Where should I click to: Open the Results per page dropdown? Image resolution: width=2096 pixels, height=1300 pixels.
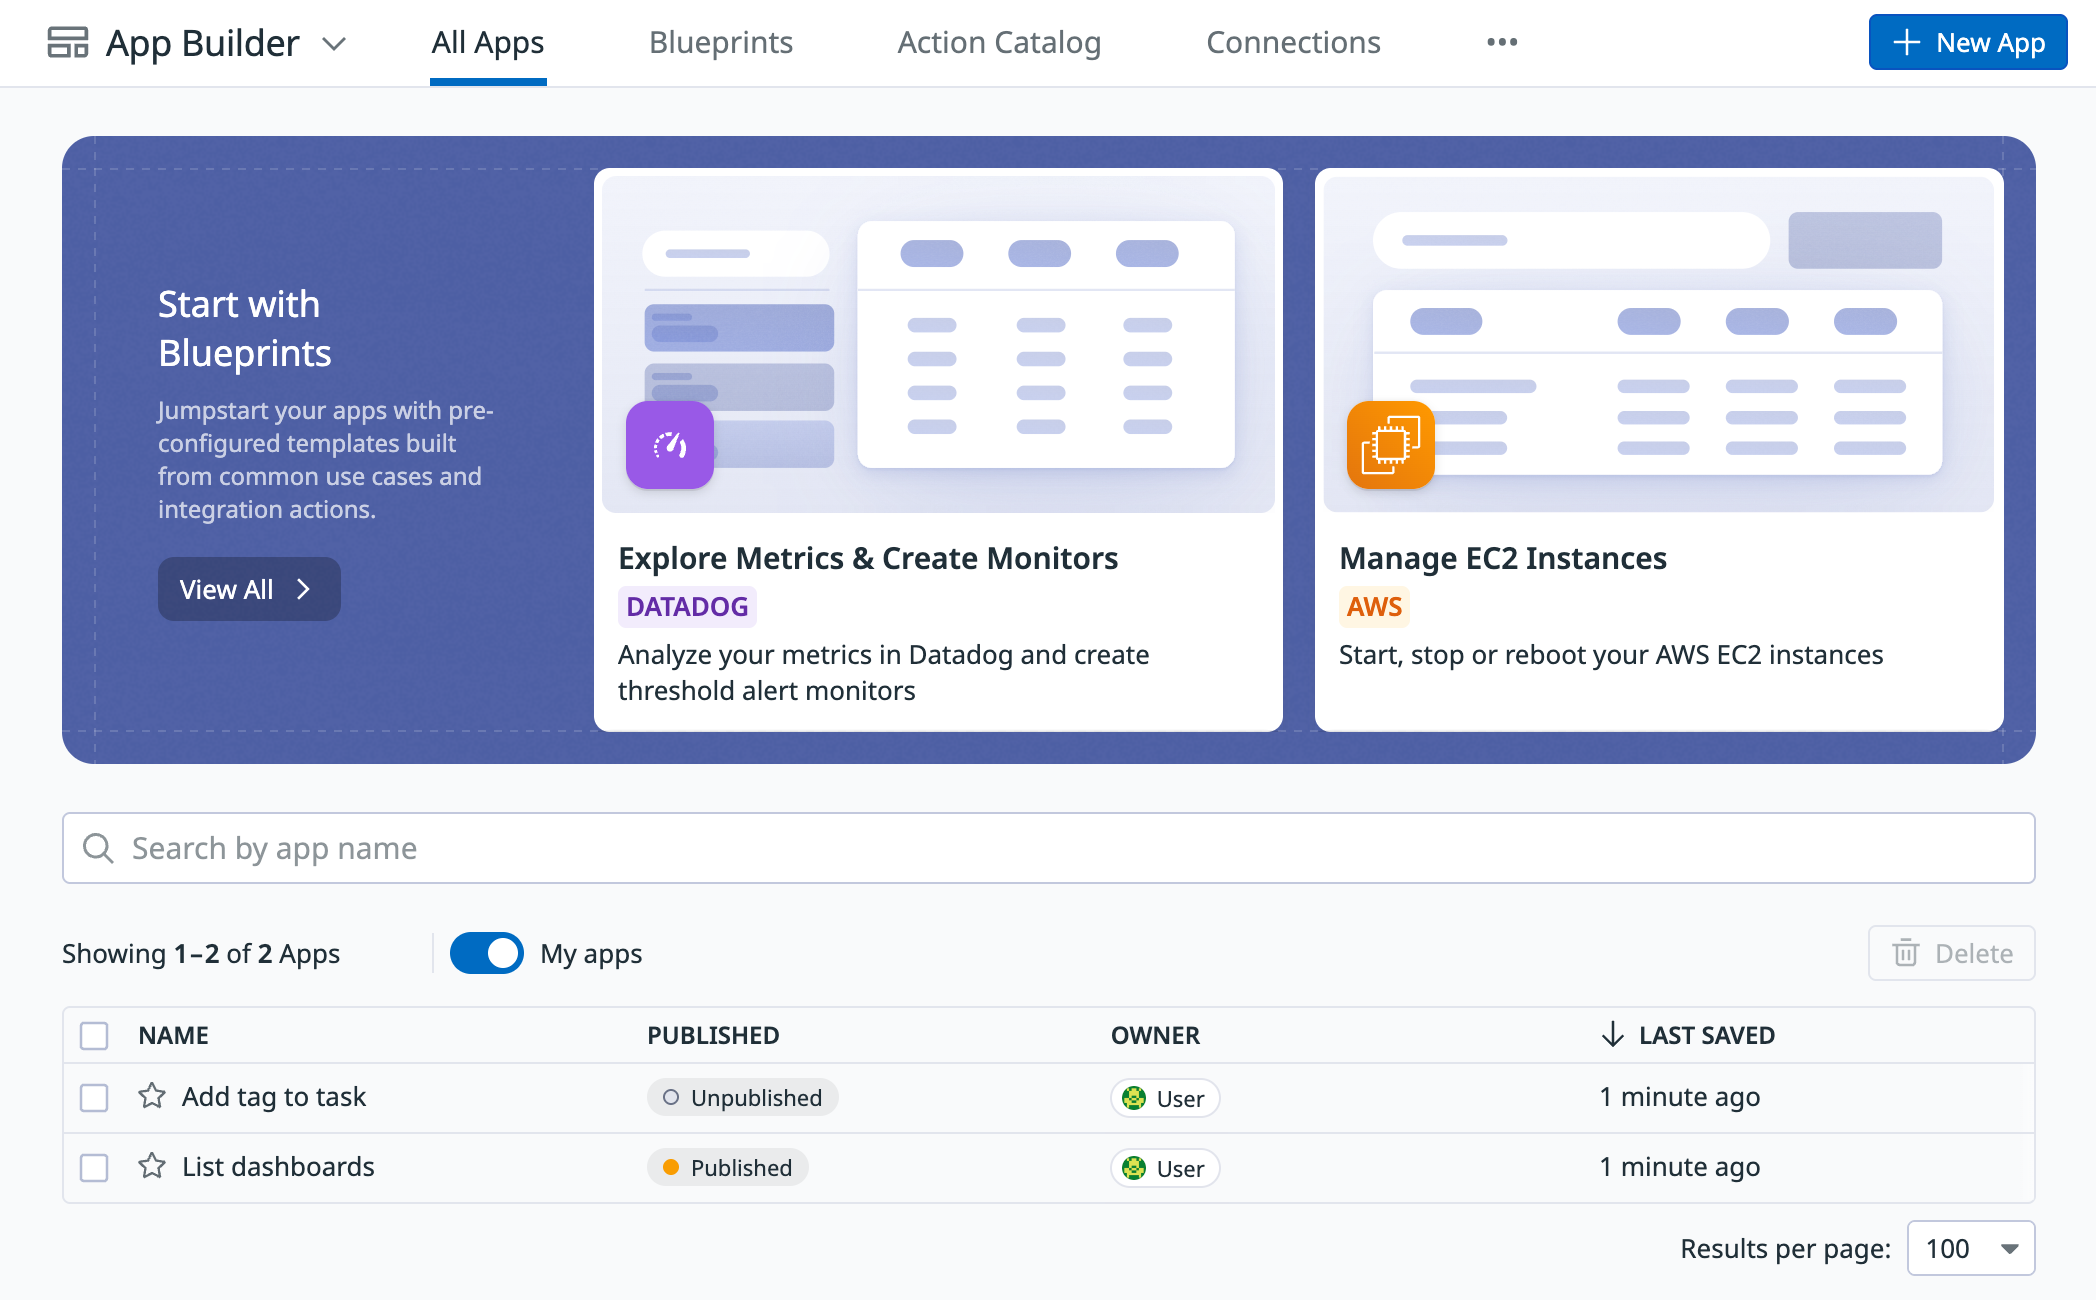coord(1970,1248)
